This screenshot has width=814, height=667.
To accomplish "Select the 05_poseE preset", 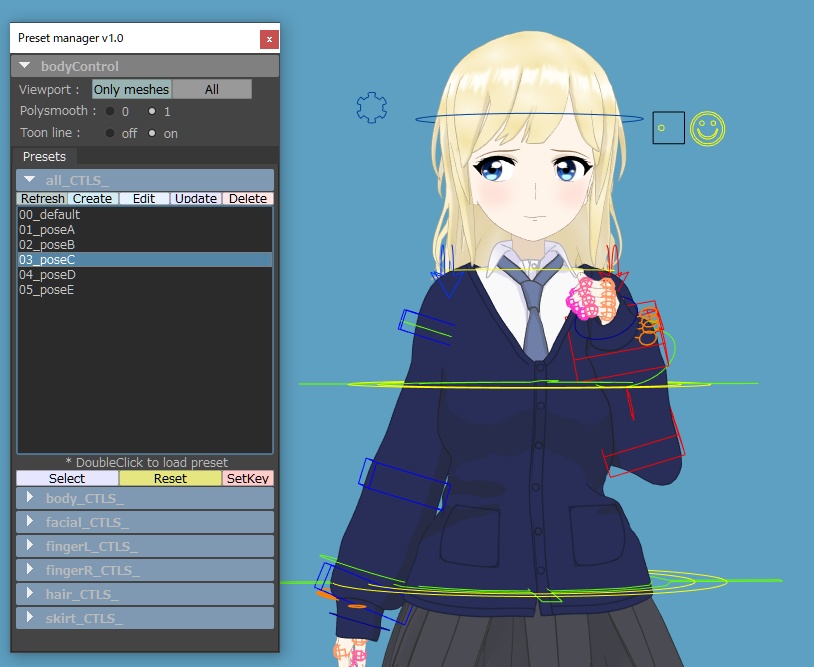I will (x=145, y=290).
